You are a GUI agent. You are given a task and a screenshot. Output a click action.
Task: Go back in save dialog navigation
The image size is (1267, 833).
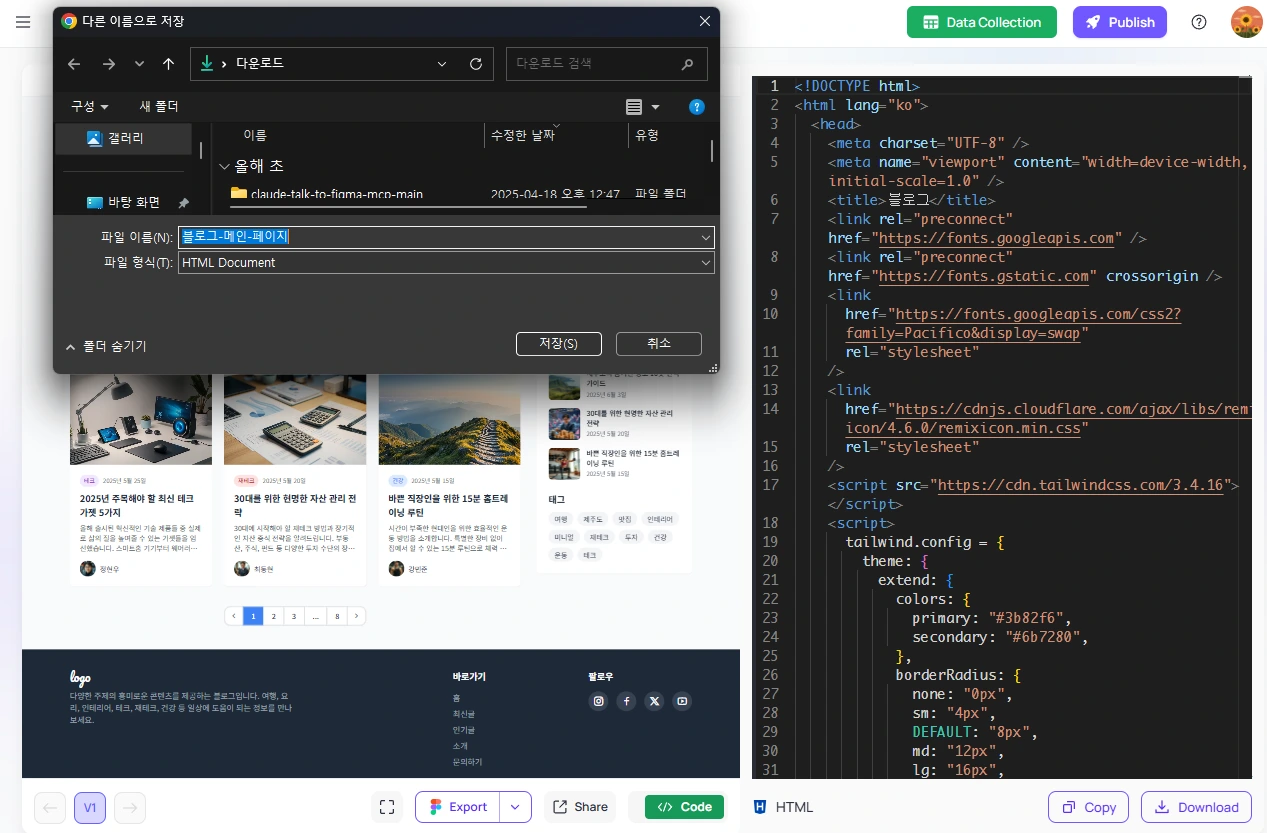click(74, 64)
